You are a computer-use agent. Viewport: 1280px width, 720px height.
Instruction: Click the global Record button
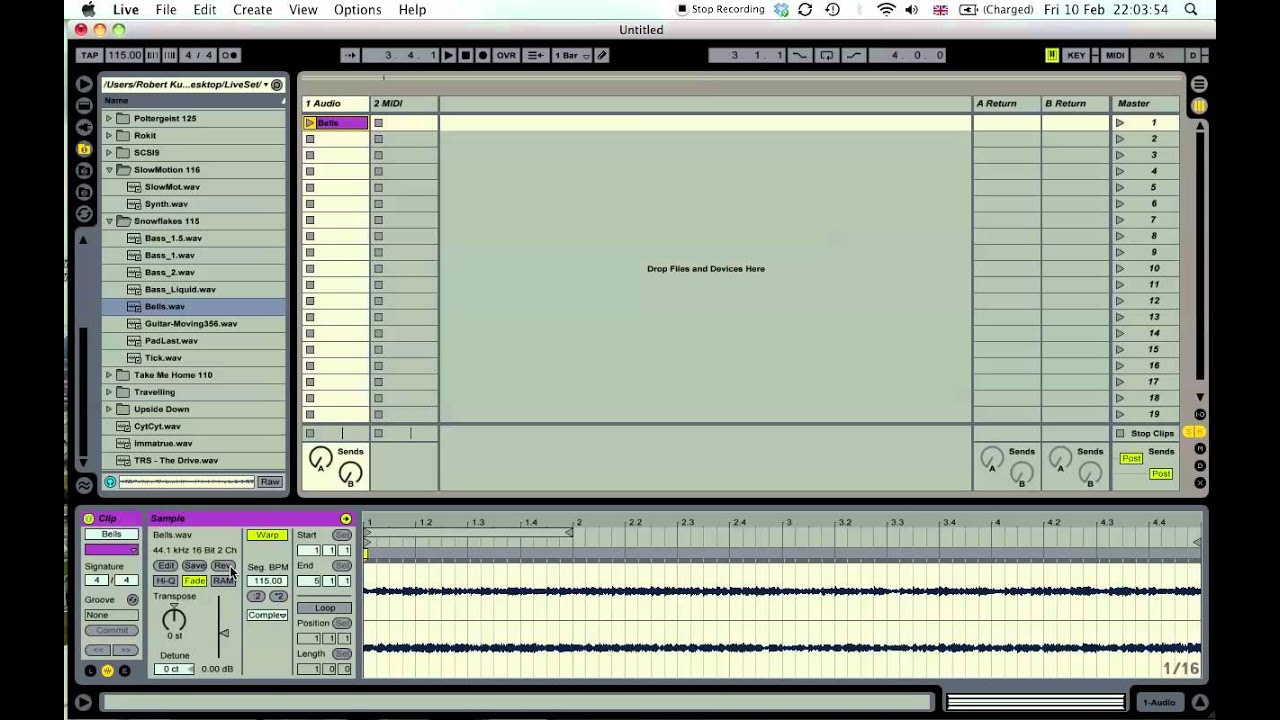[x=482, y=55]
